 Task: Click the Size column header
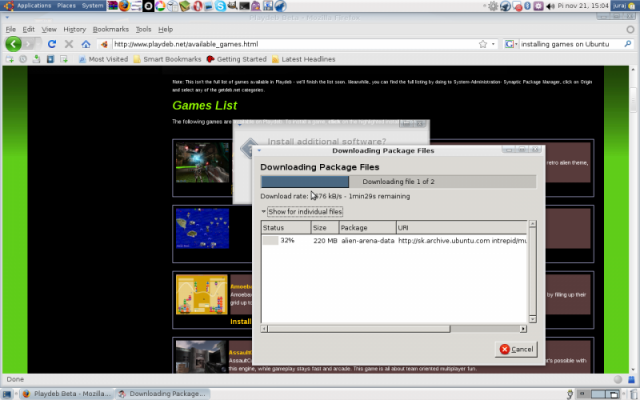point(325,228)
